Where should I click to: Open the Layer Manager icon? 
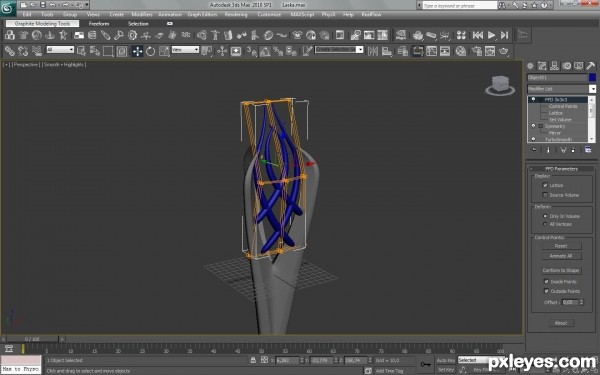pos(403,51)
